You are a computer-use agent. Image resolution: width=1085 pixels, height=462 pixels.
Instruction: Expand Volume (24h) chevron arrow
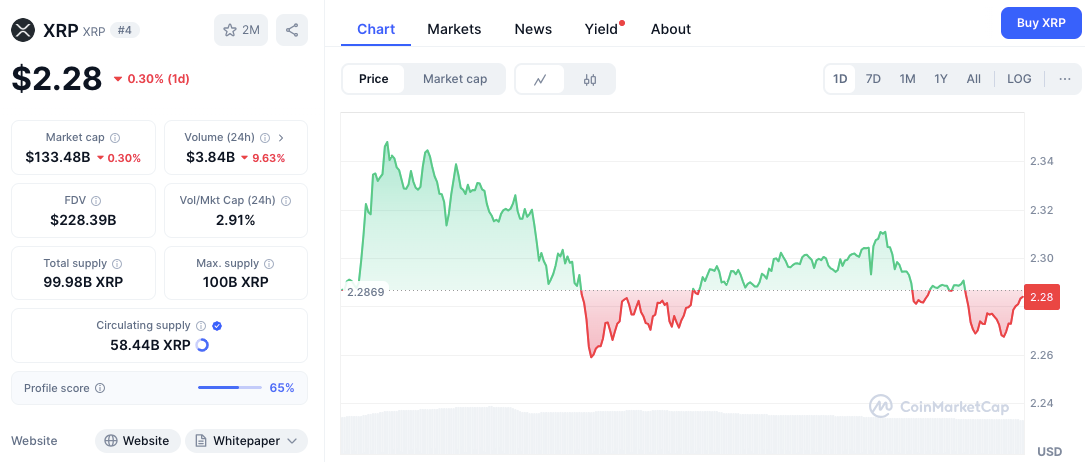click(280, 138)
